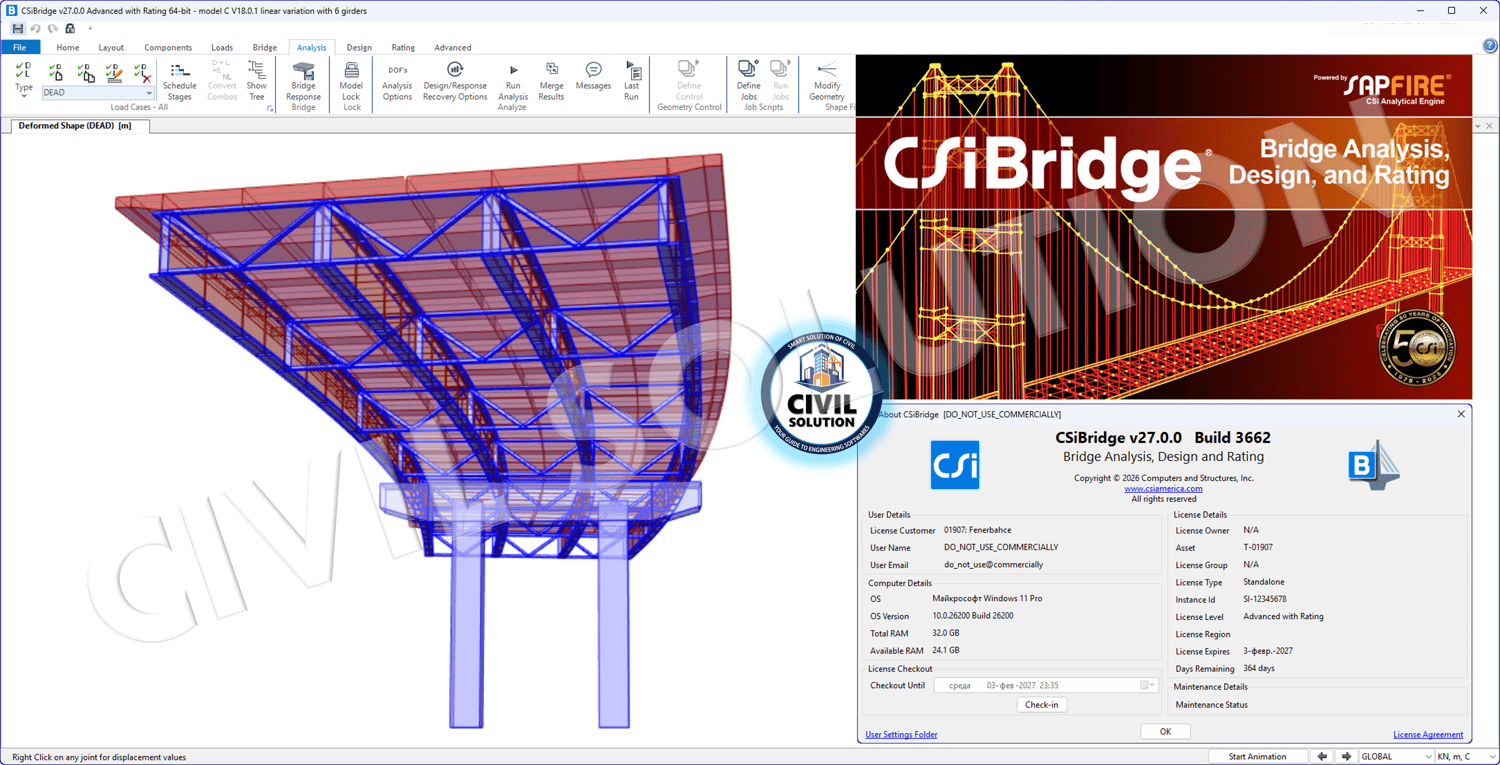This screenshot has width=1500, height=765.
Task: Save the model using the quick-access Save icon
Action: (x=18, y=28)
